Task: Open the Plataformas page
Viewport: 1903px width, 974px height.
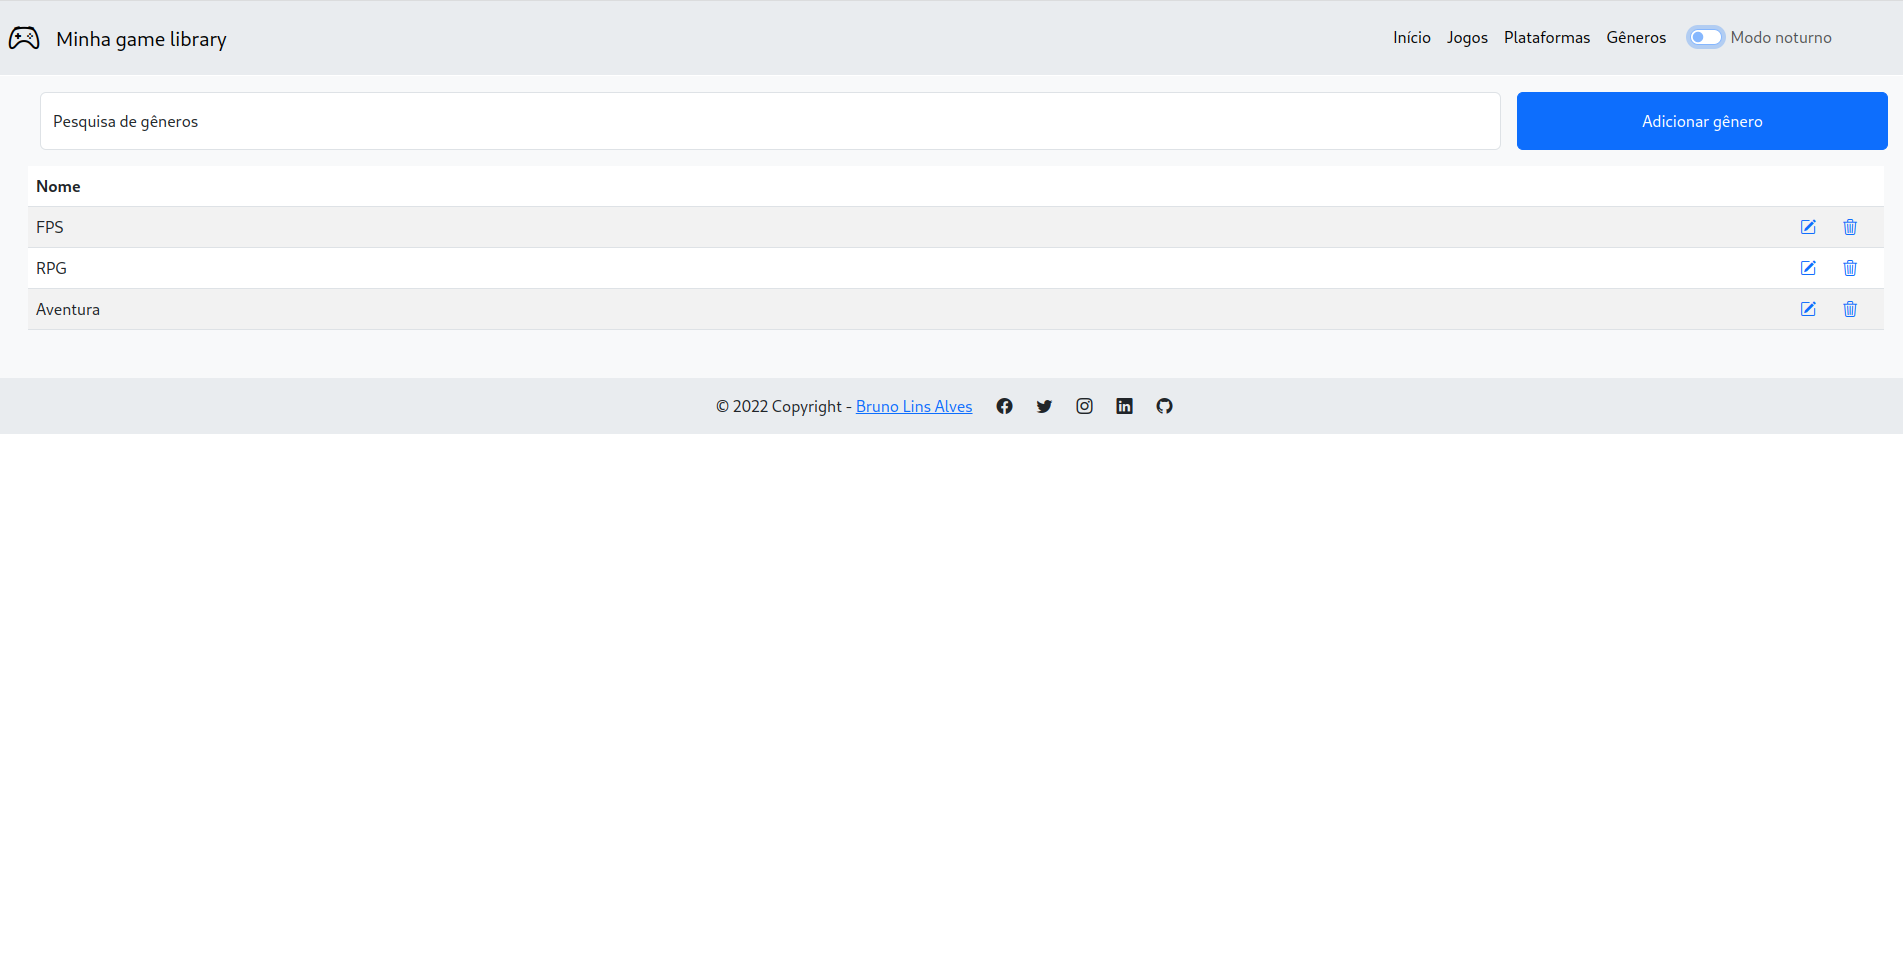Action: pos(1547,37)
